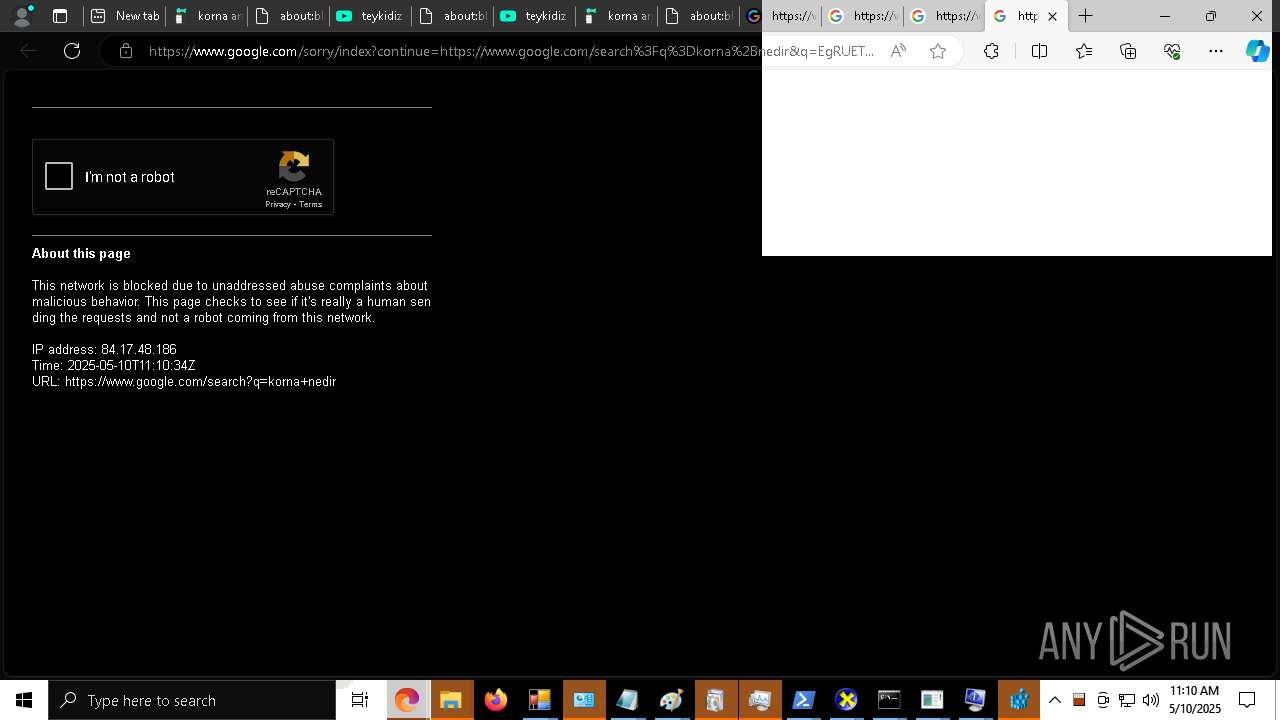Open the yellow X circle taskbar icon
The image size is (1280, 720).
pyautogui.click(x=847, y=700)
